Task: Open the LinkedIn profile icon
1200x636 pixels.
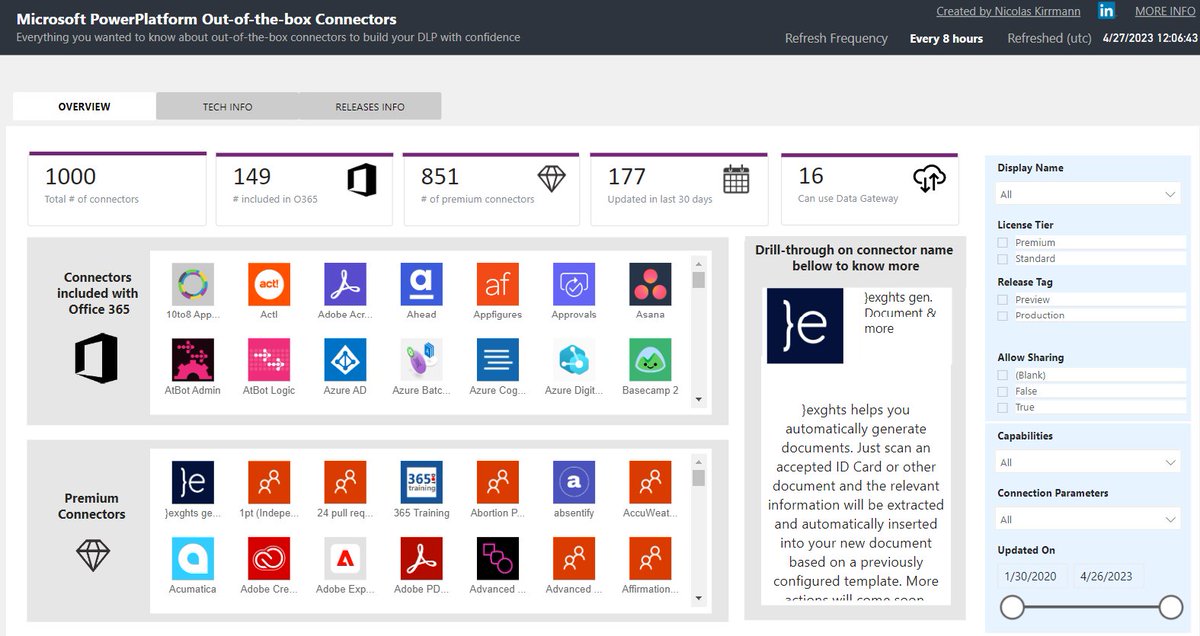Action: click(1106, 11)
